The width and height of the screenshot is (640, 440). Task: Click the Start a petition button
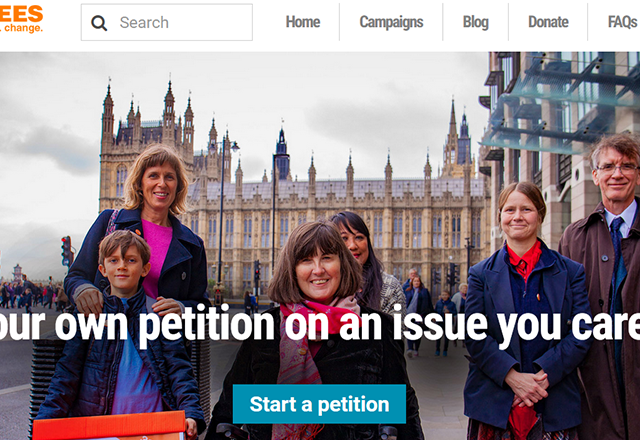(319, 404)
